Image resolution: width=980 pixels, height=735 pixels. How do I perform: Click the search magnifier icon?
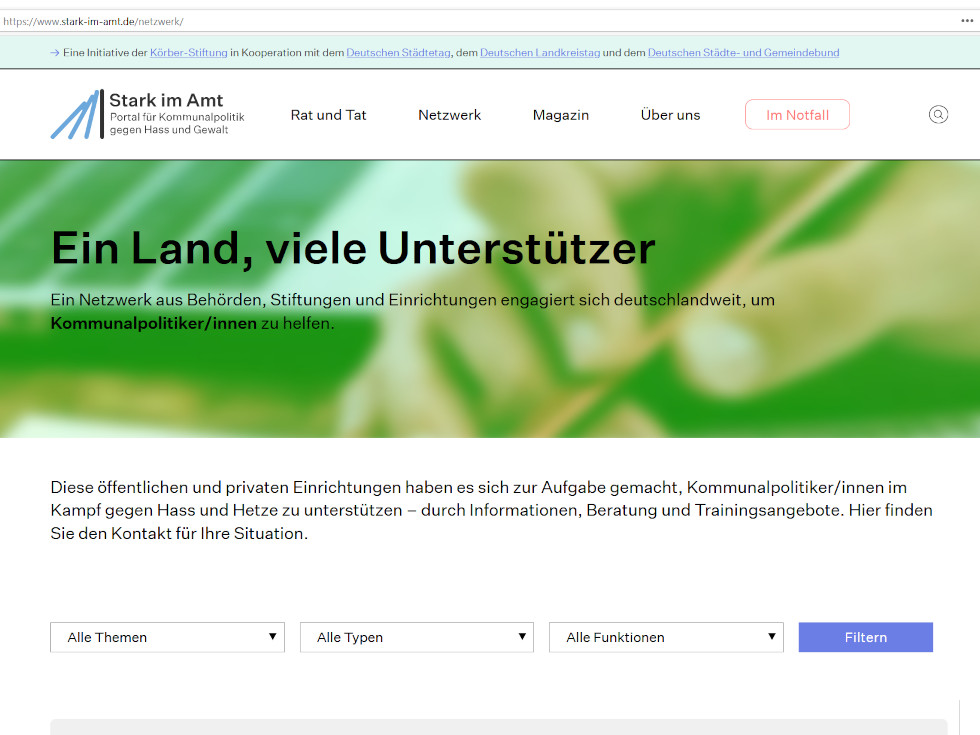click(x=938, y=115)
